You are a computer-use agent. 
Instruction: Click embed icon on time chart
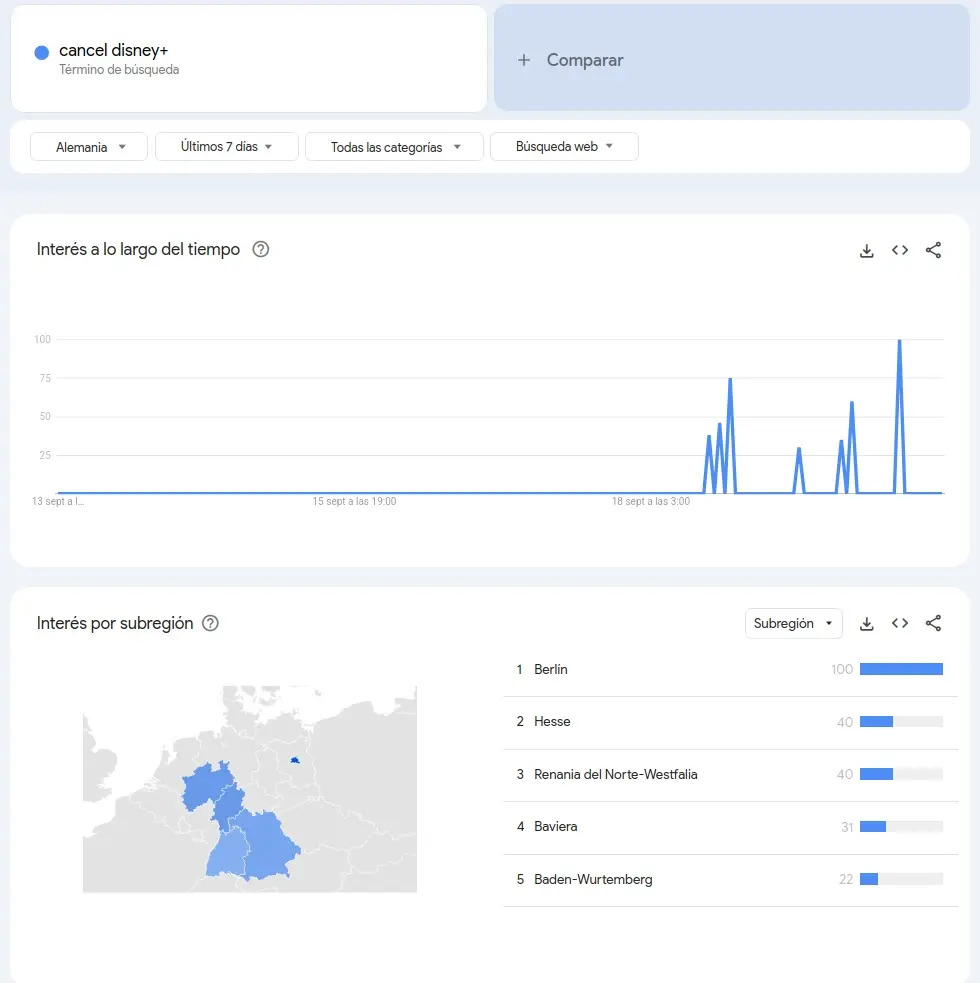point(900,250)
